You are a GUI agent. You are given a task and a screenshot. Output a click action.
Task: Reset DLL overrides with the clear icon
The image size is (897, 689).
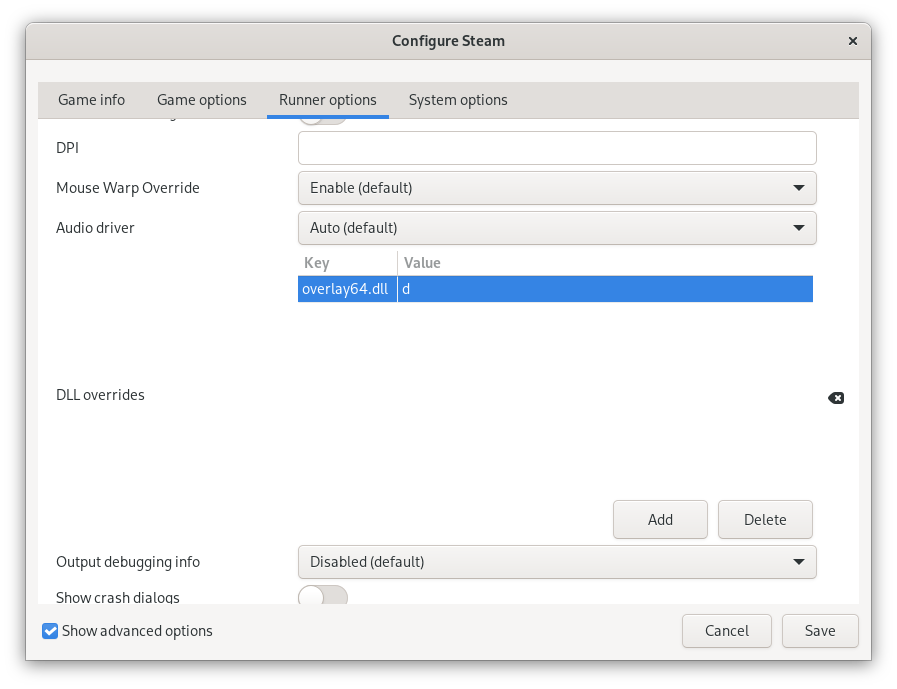pyautogui.click(x=836, y=398)
